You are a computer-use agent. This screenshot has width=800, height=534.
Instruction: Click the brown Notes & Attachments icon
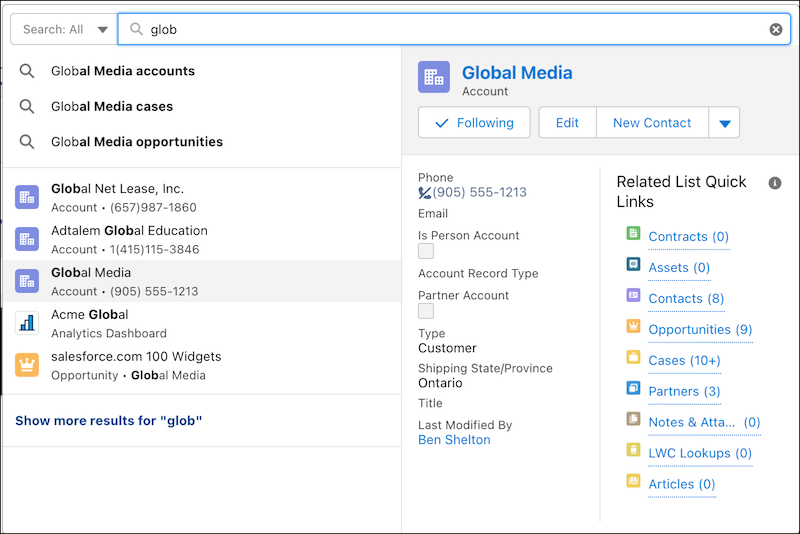coord(633,419)
